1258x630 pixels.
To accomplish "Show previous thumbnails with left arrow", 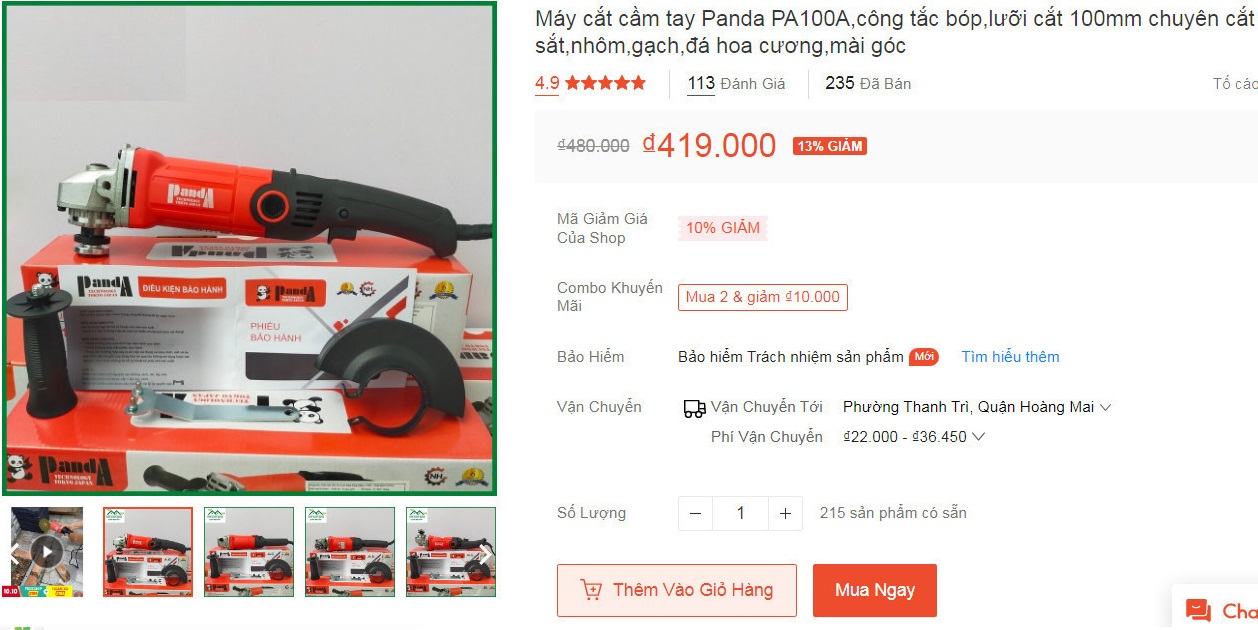I will click(13, 552).
